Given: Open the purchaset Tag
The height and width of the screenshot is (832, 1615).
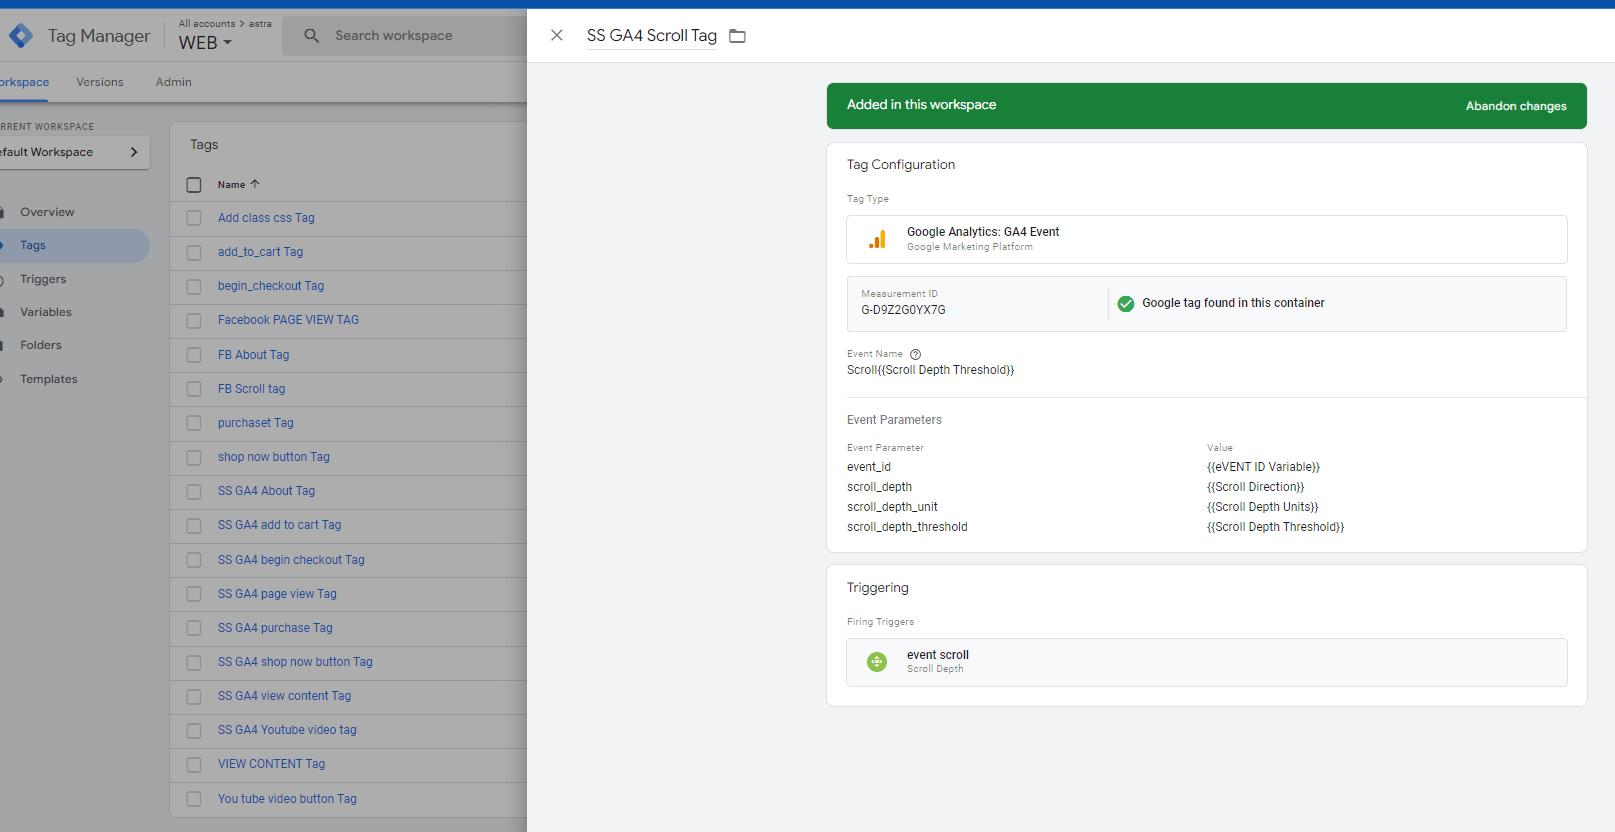Looking at the screenshot, I should 256,423.
